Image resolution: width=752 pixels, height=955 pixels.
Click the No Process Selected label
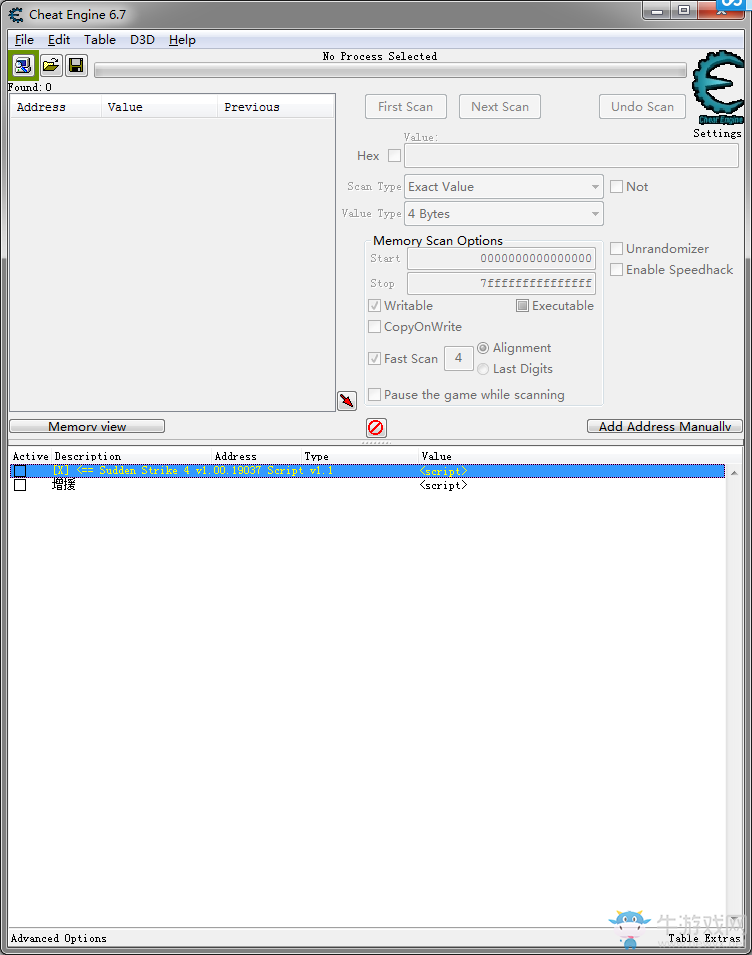(380, 56)
